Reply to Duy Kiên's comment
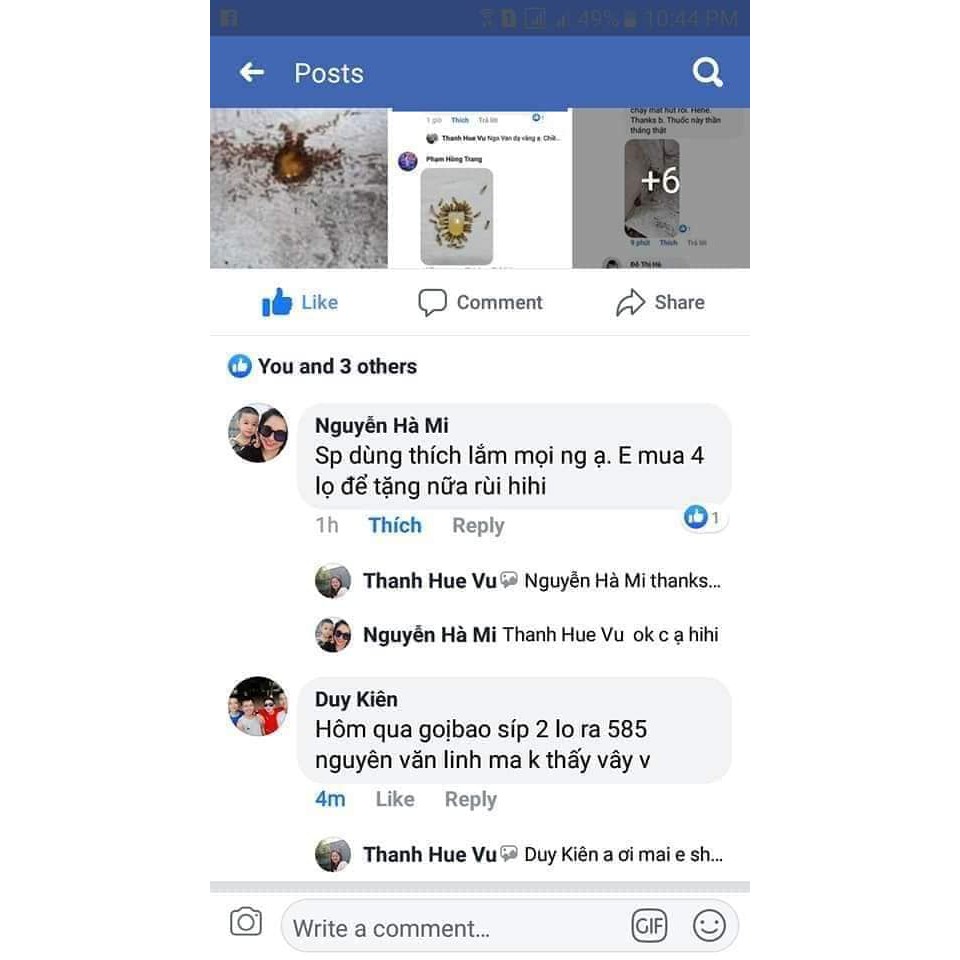 pos(471,799)
